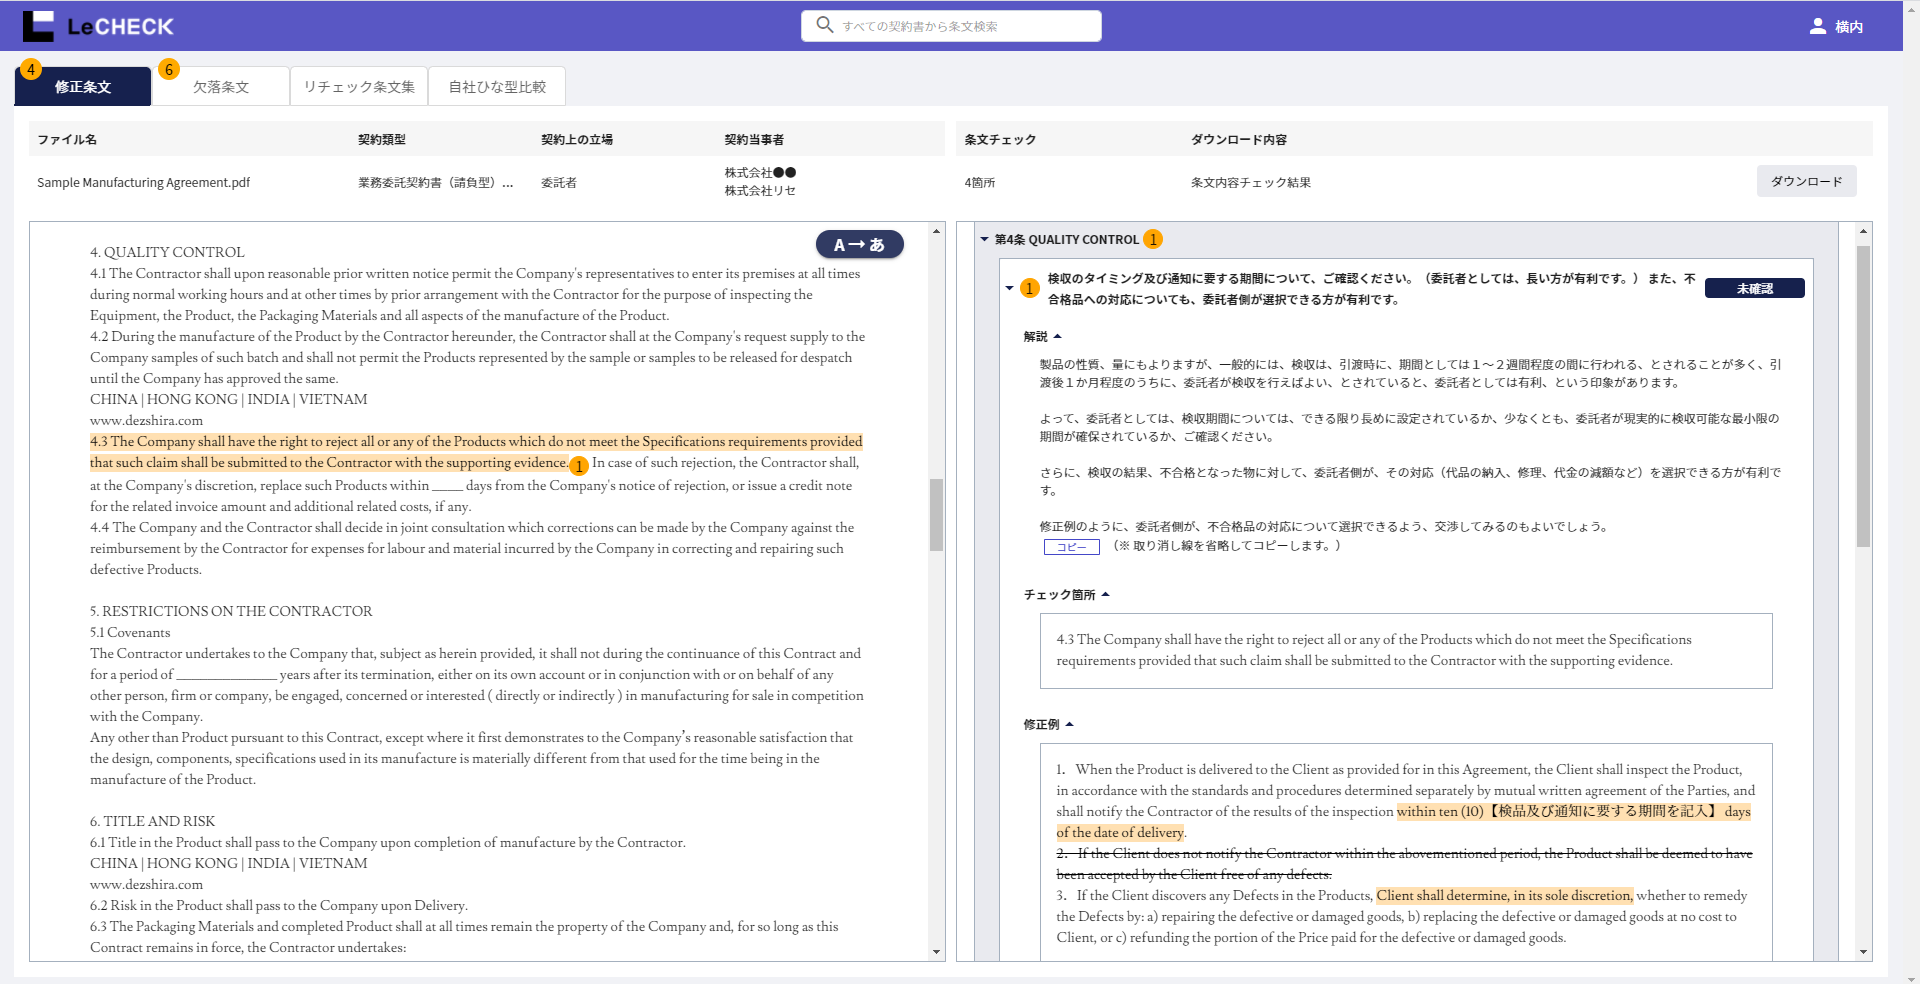
Task: Click the 委託者 position cell
Action: click(x=558, y=182)
